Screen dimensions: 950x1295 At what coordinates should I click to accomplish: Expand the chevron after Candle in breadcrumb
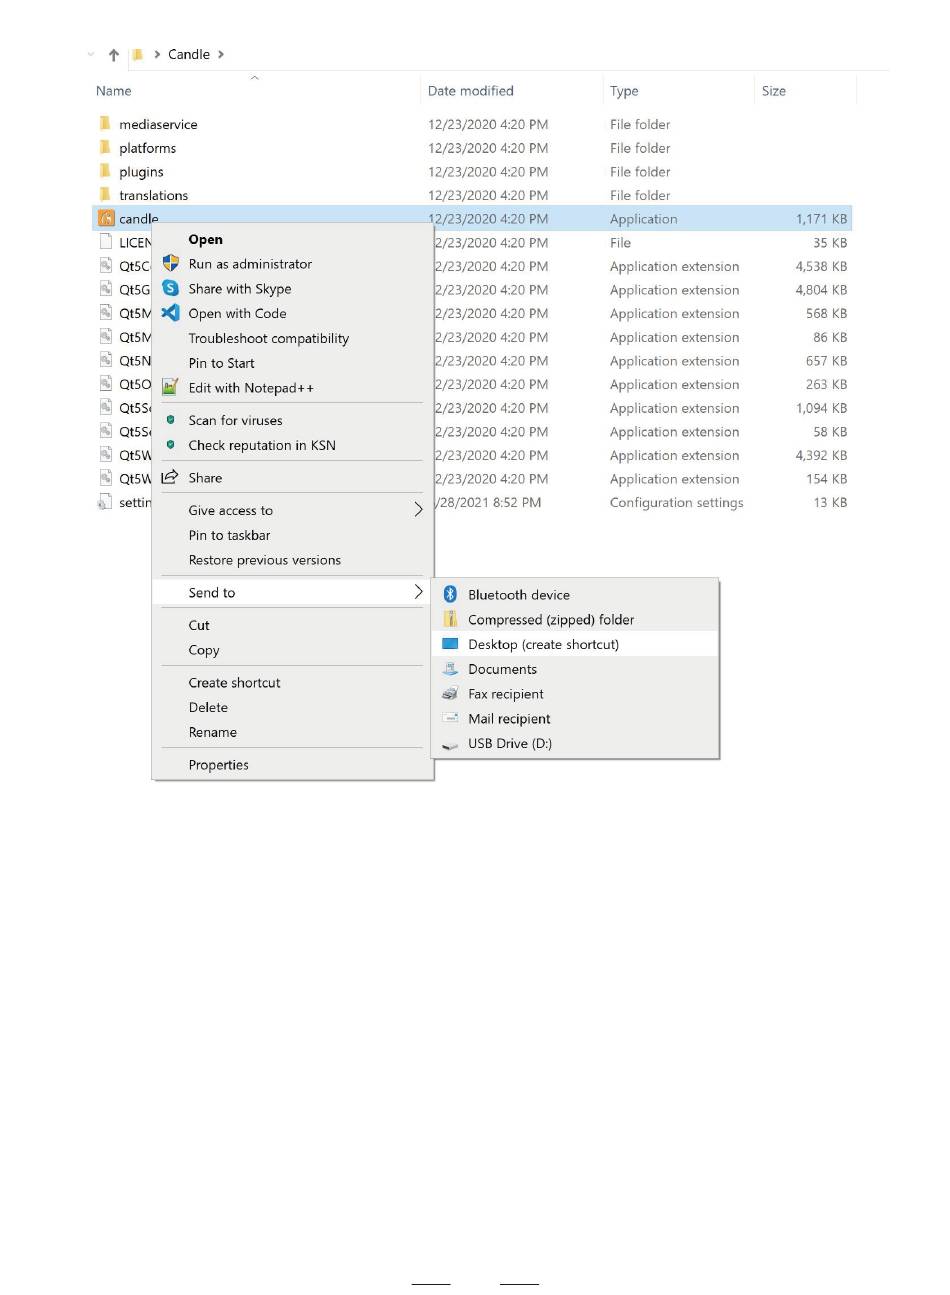tap(221, 55)
